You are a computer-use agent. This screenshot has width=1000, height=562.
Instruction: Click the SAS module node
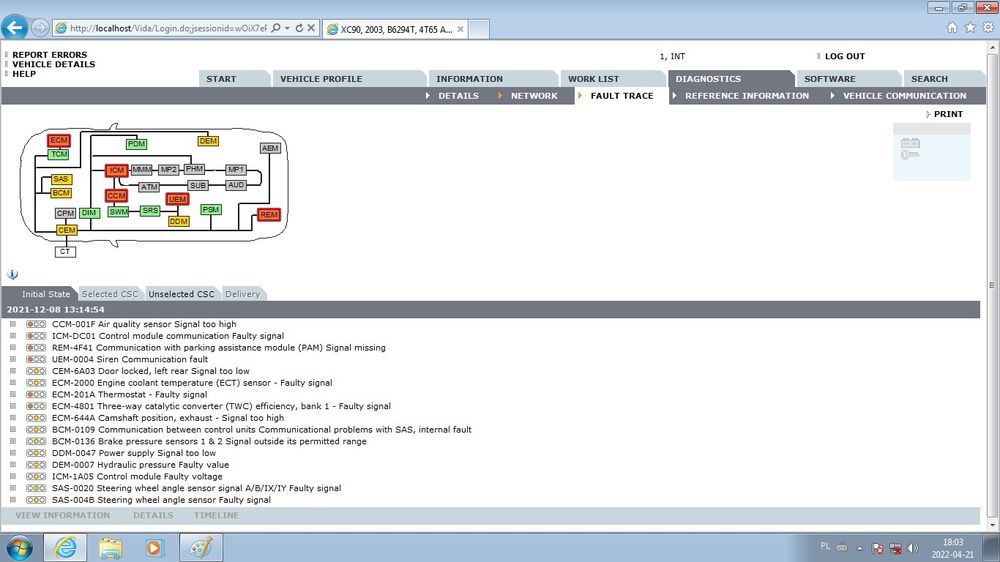pos(61,179)
